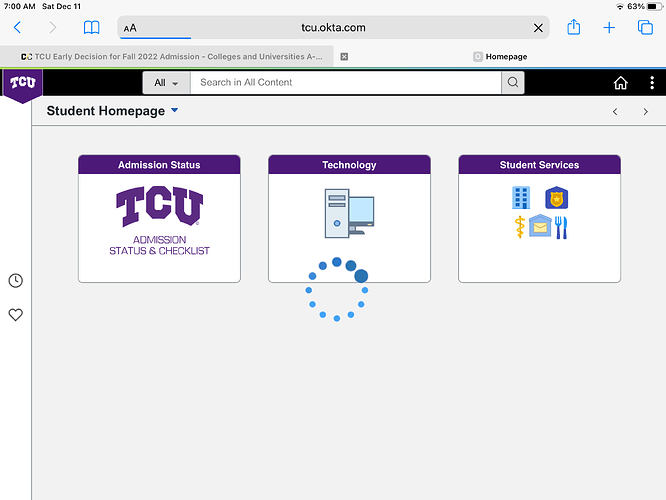This screenshot has width=666, height=500.
Task: Open Recently Visited clock icon
Action: [16, 280]
